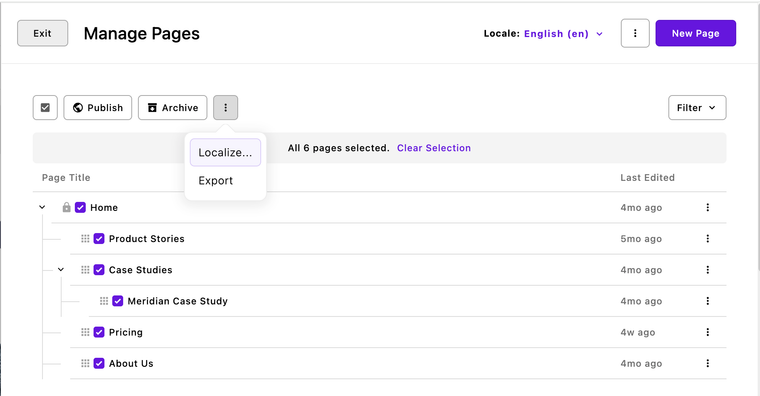Uncheck the Pricing checkbox

[99, 332]
